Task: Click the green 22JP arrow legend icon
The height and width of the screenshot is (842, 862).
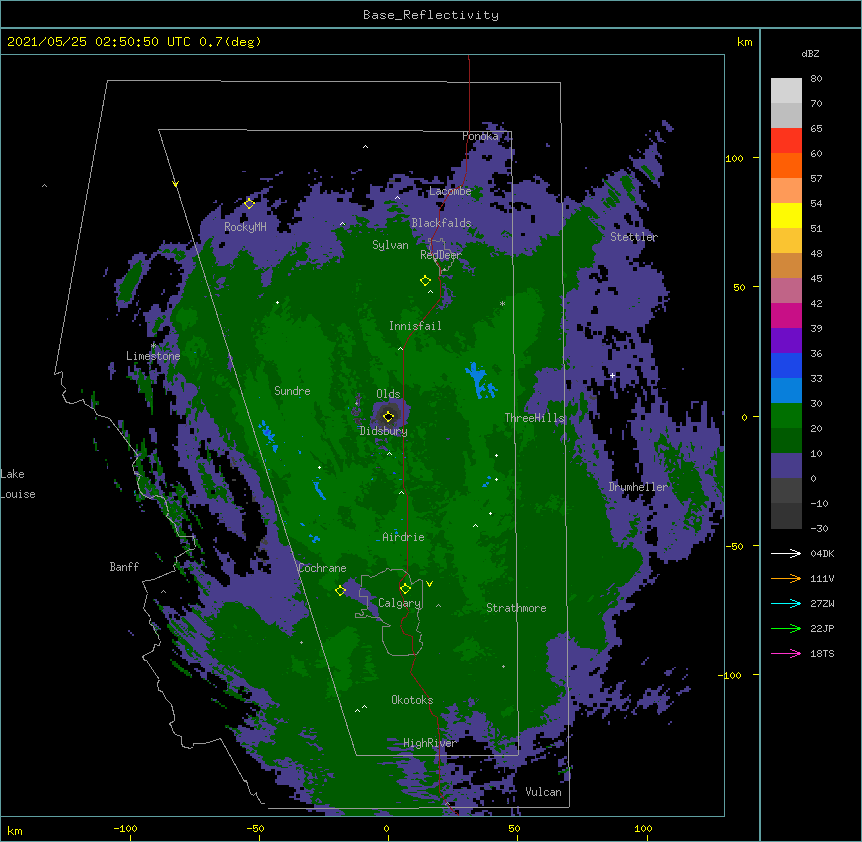Action: pos(786,628)
